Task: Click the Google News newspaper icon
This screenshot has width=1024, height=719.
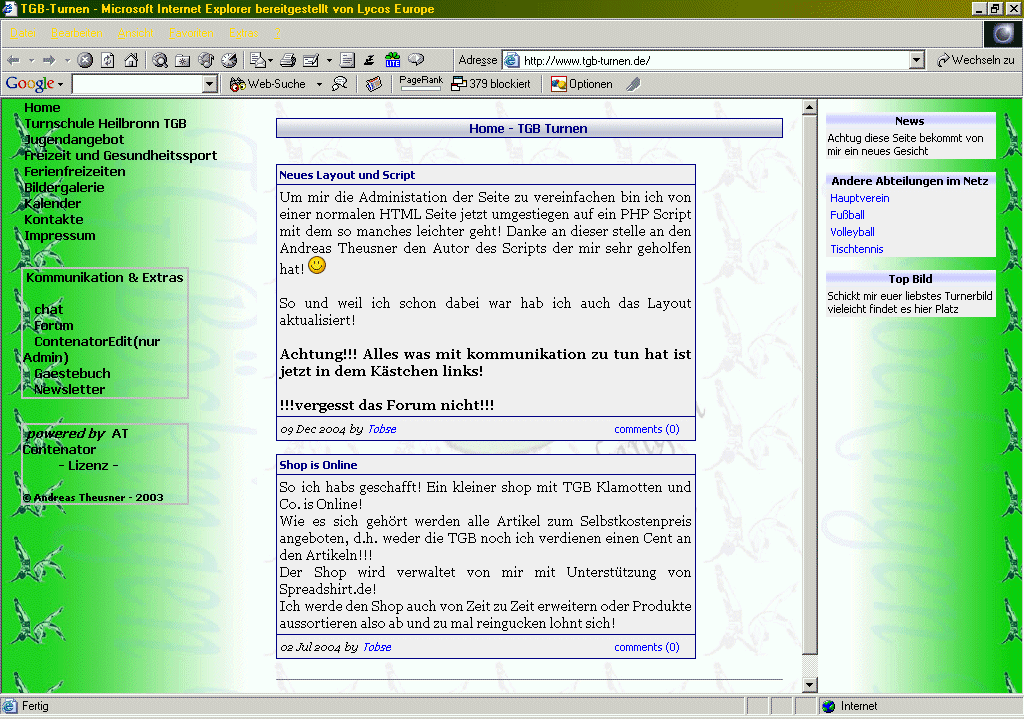Action: click(x=374, y=84)
